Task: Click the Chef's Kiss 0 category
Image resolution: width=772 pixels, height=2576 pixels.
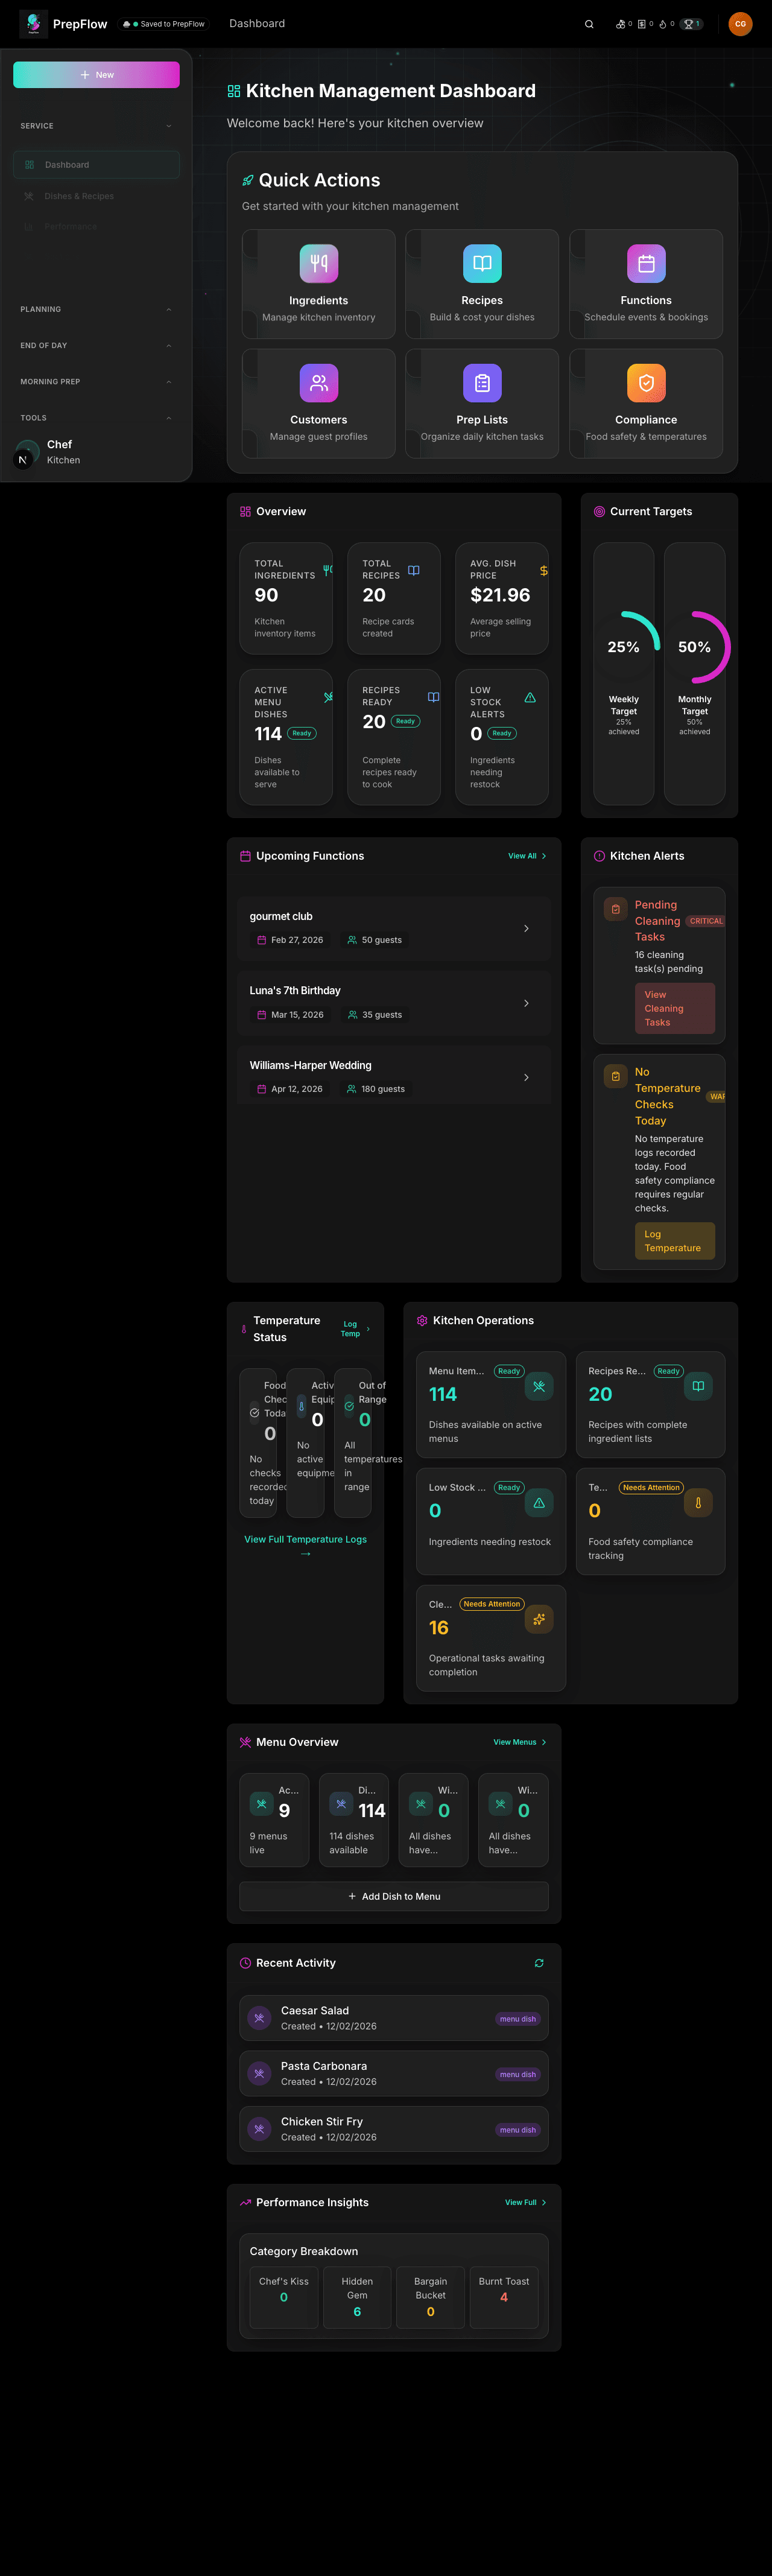Action: click(x=284, y=2297)
